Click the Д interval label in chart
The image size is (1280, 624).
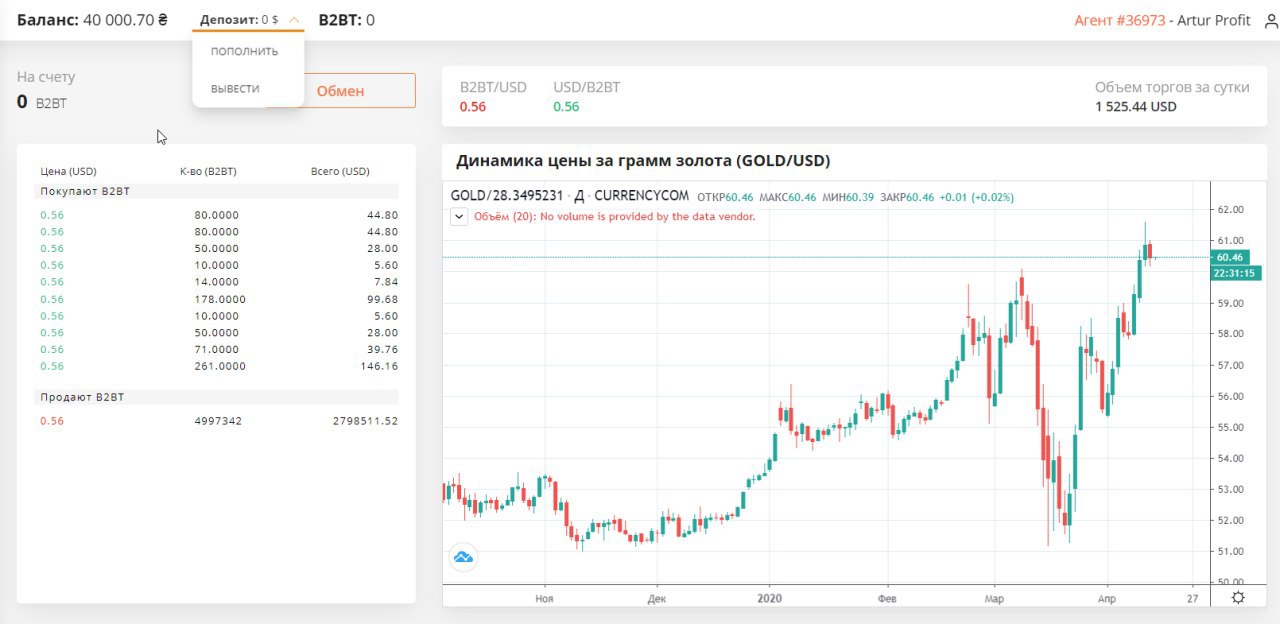coord(579,196)
